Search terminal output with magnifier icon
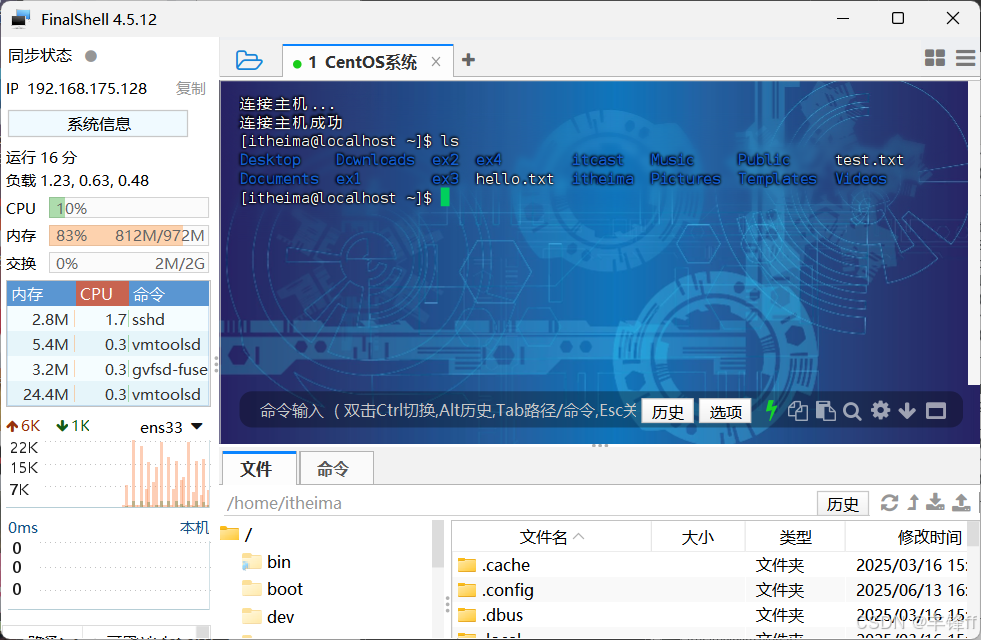The width and height of the screenshot is (981, 640). click(x=851, y=411)
